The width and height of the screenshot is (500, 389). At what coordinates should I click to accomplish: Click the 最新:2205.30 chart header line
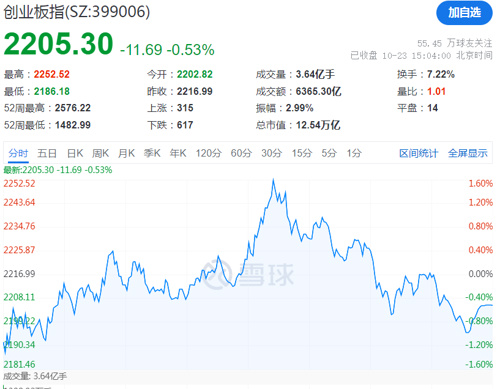tap(58, 170)
